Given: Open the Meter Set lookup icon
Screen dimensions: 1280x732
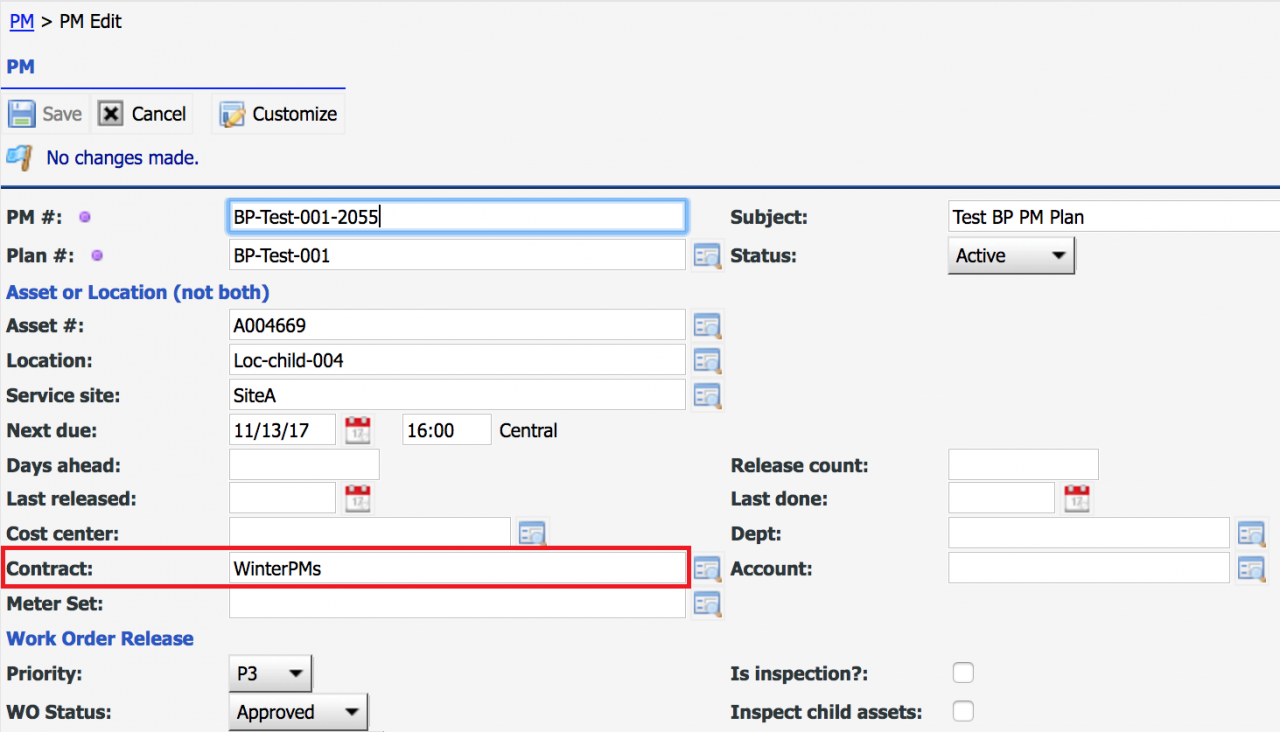Looking at the screenshot, I should (x=707, y=604).
